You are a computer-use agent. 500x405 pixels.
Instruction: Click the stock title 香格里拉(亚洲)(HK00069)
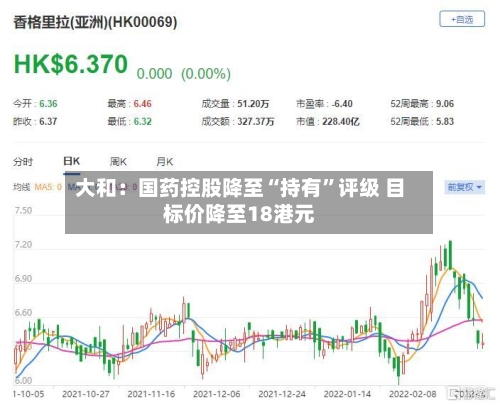[x=95, y=22]
